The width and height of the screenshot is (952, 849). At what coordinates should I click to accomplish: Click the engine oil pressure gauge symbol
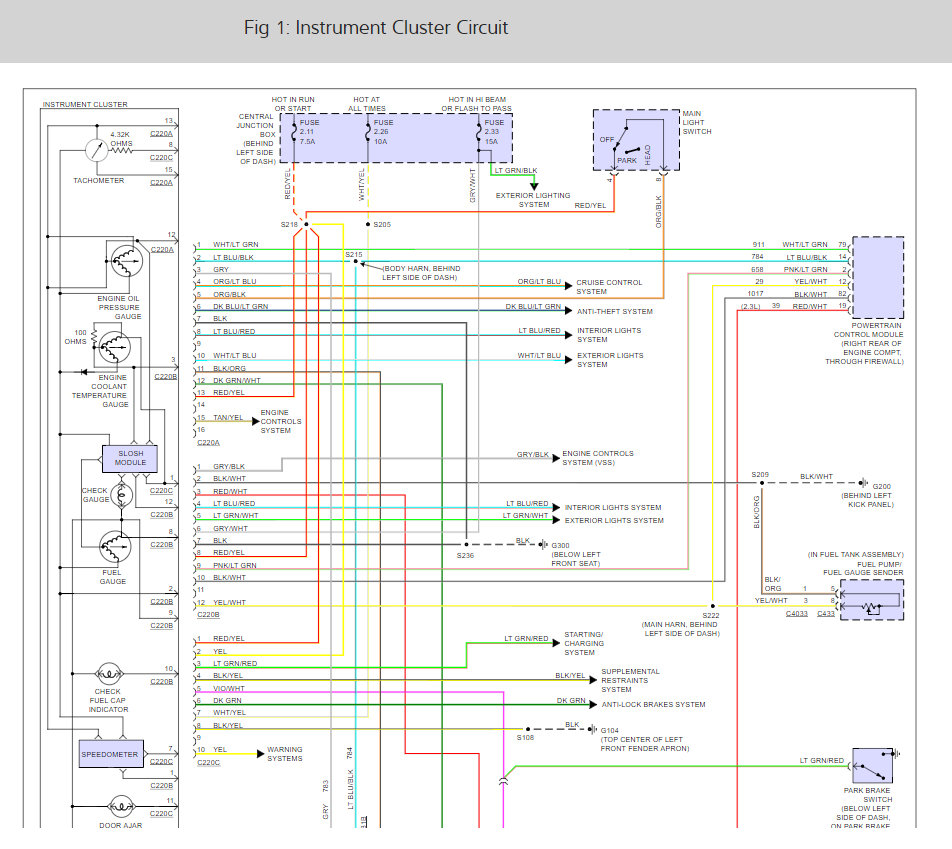[x=126, y=262]
